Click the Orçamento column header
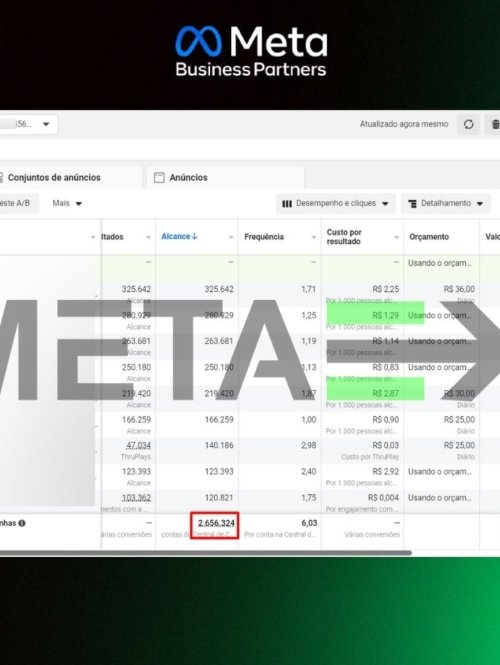The height and width of the screenshot is (665, 500). [429, 237]
